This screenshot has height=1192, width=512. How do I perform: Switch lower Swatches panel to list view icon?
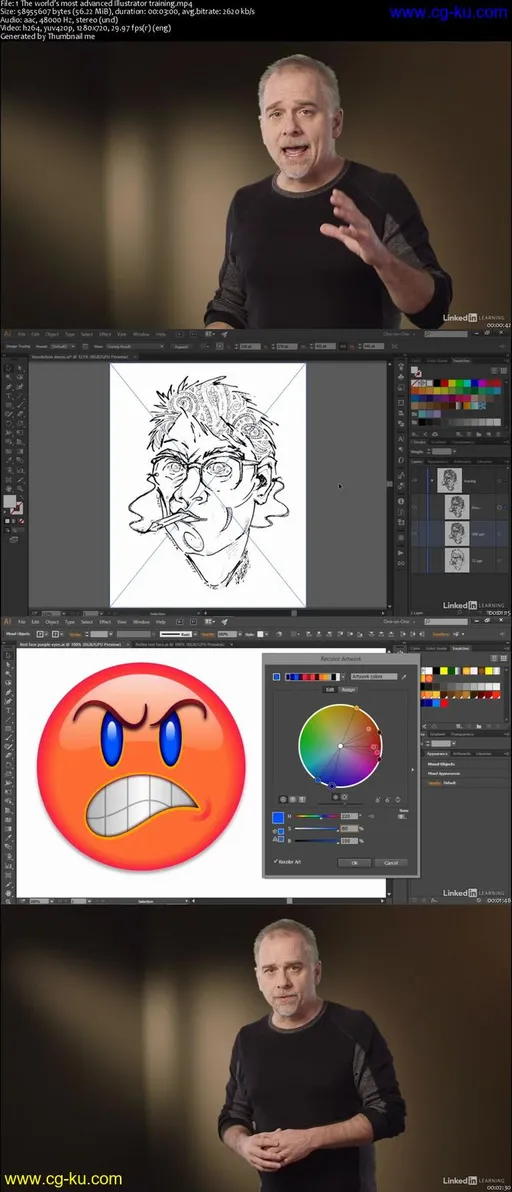coord(494,658)
